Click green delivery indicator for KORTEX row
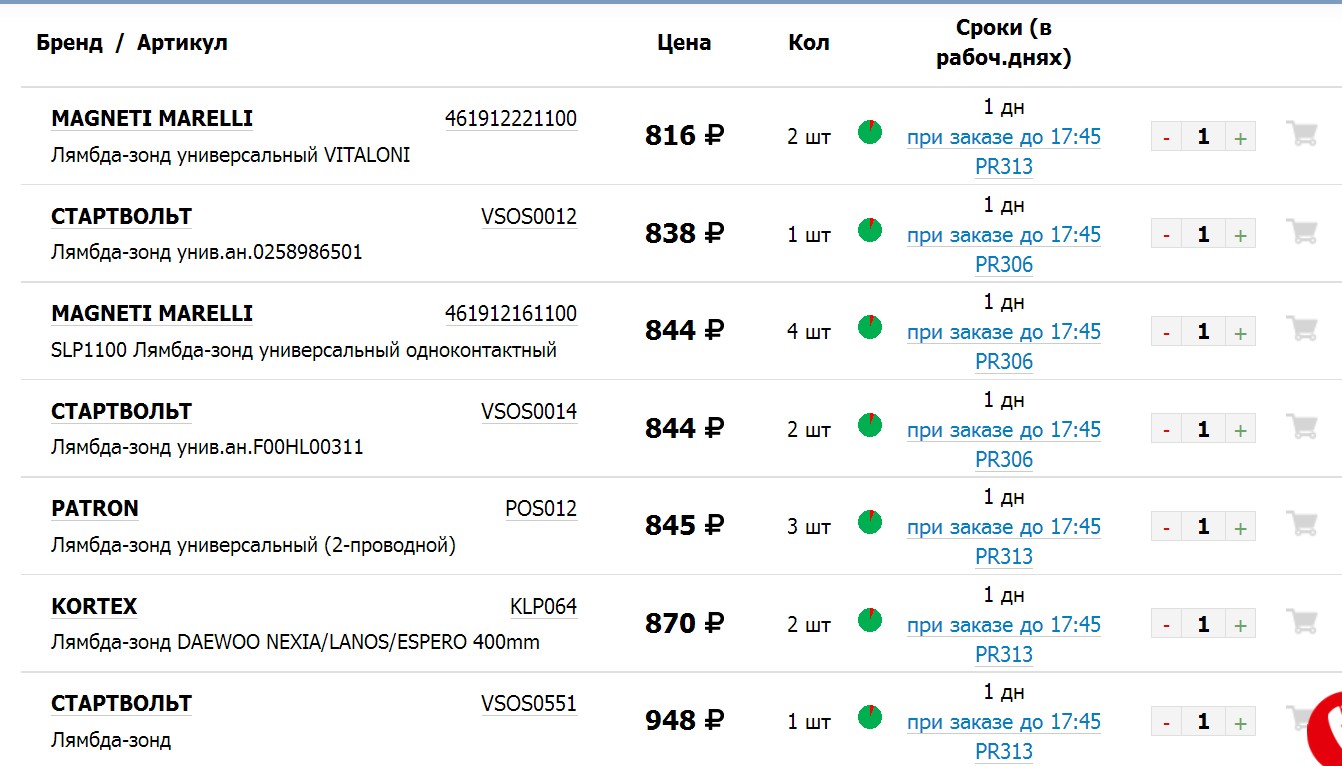 tap(870, 620)
